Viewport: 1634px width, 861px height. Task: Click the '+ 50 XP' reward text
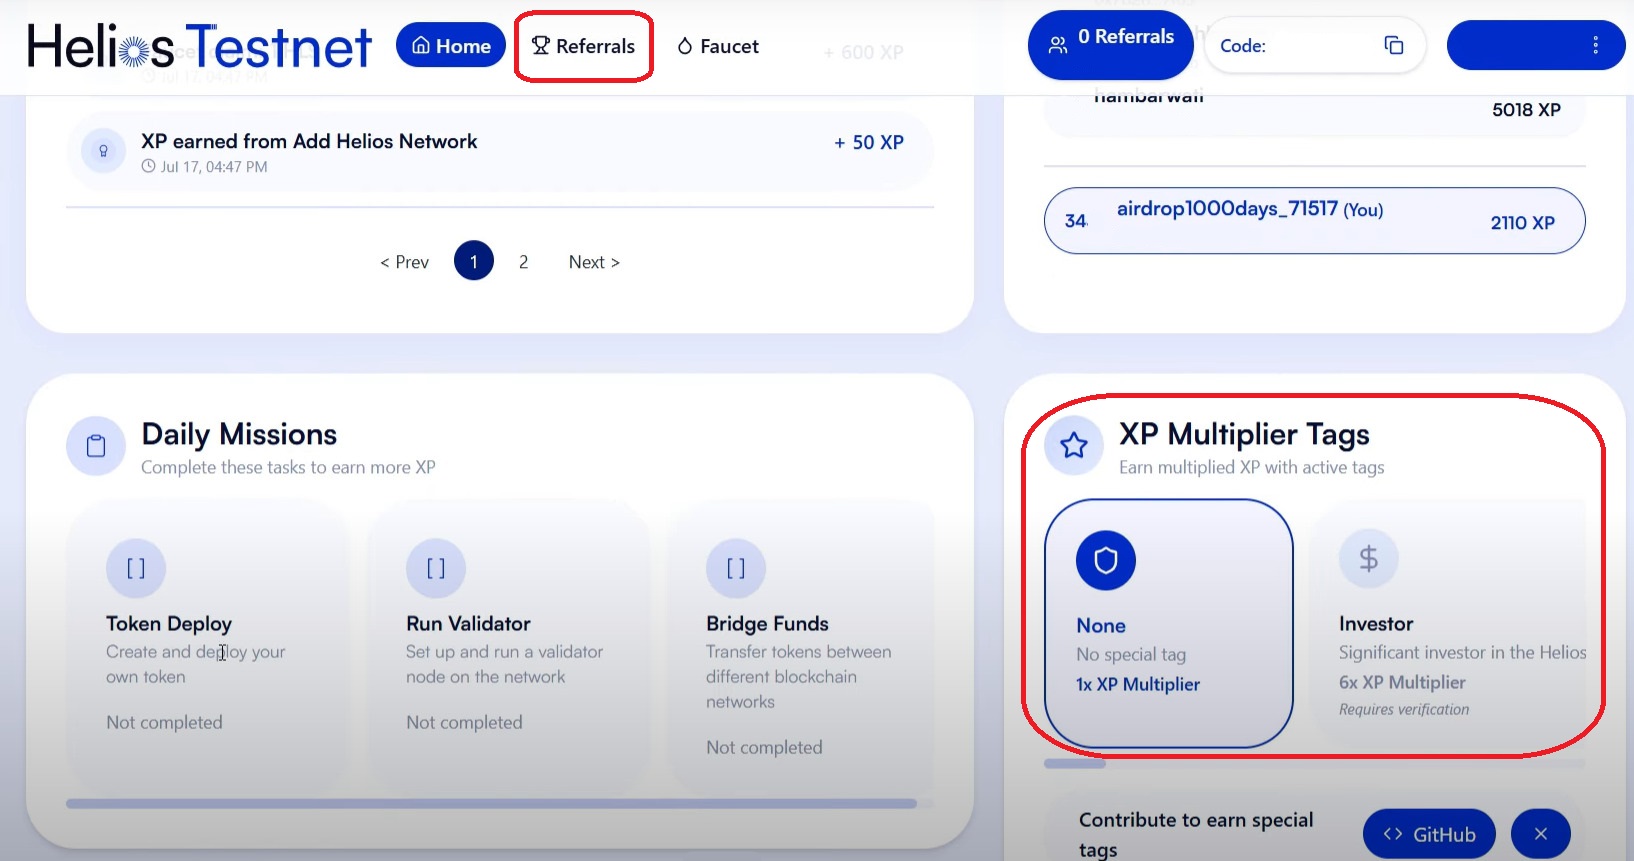coord(869,143)
